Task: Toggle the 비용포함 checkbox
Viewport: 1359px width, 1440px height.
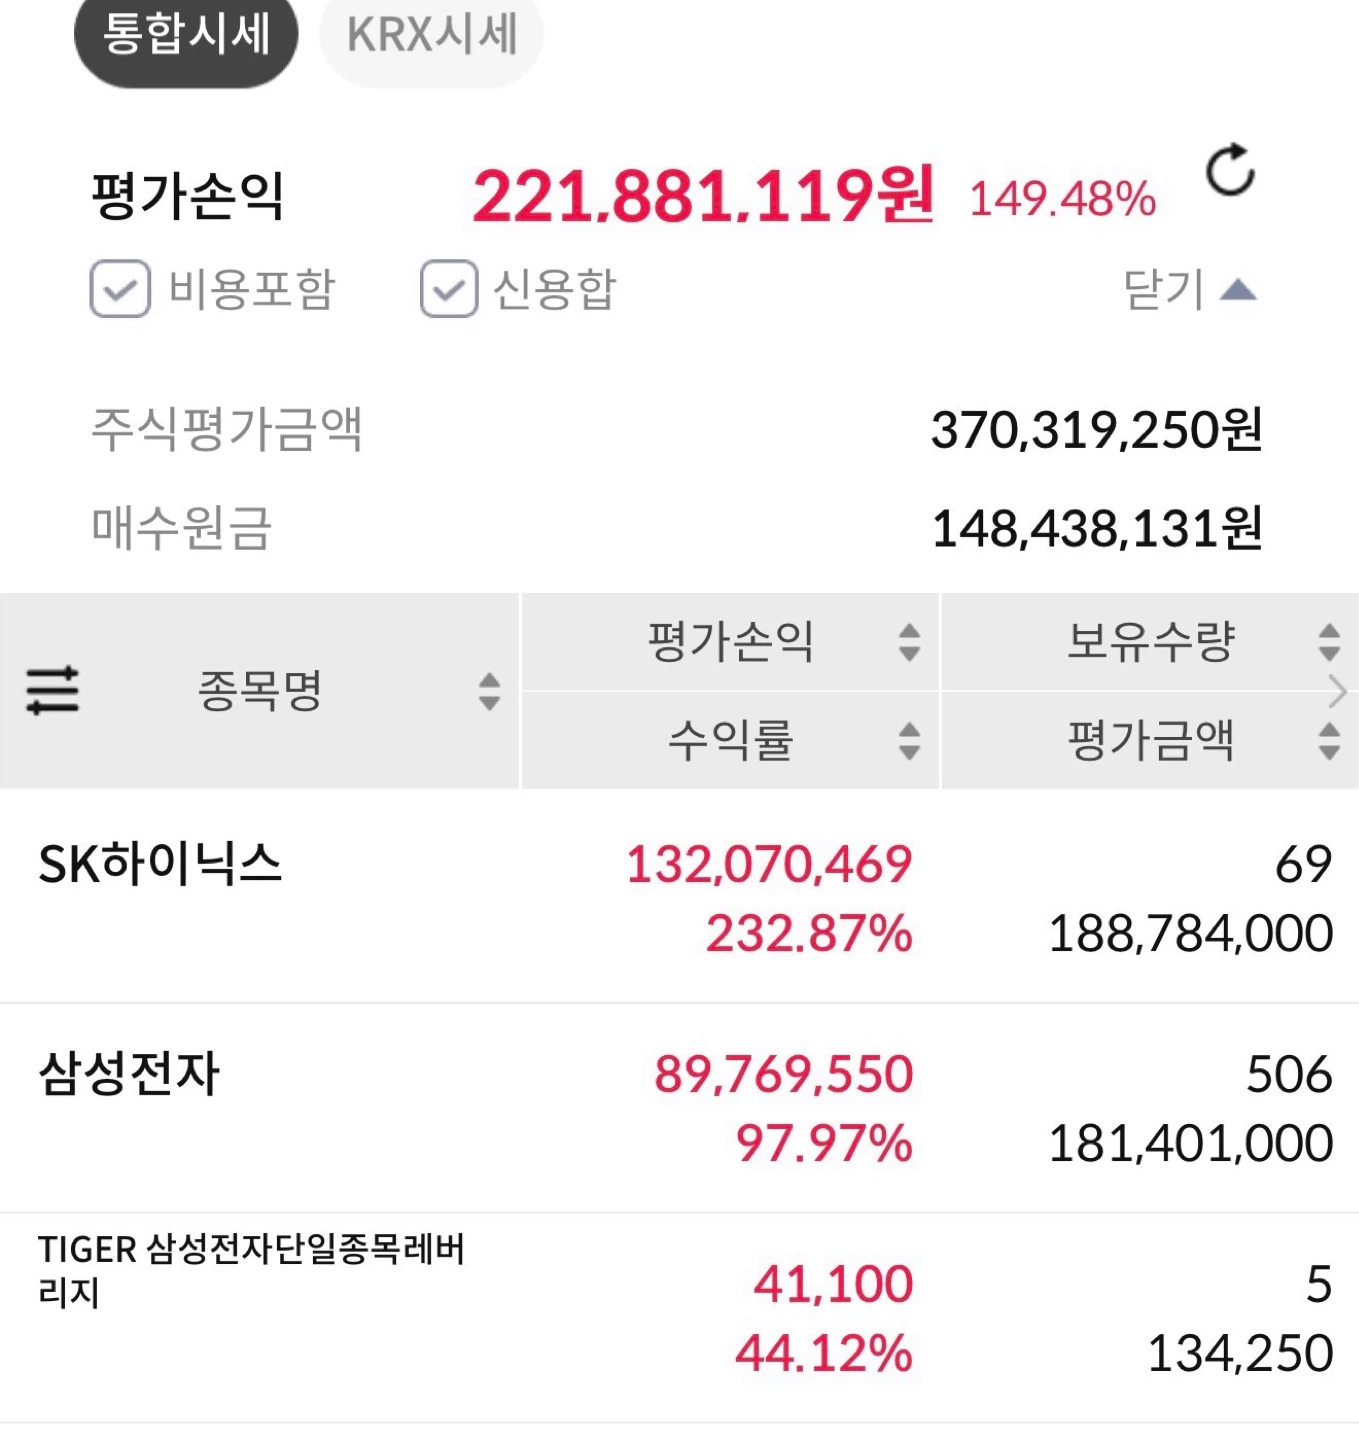Action: (x=120, y=289)
